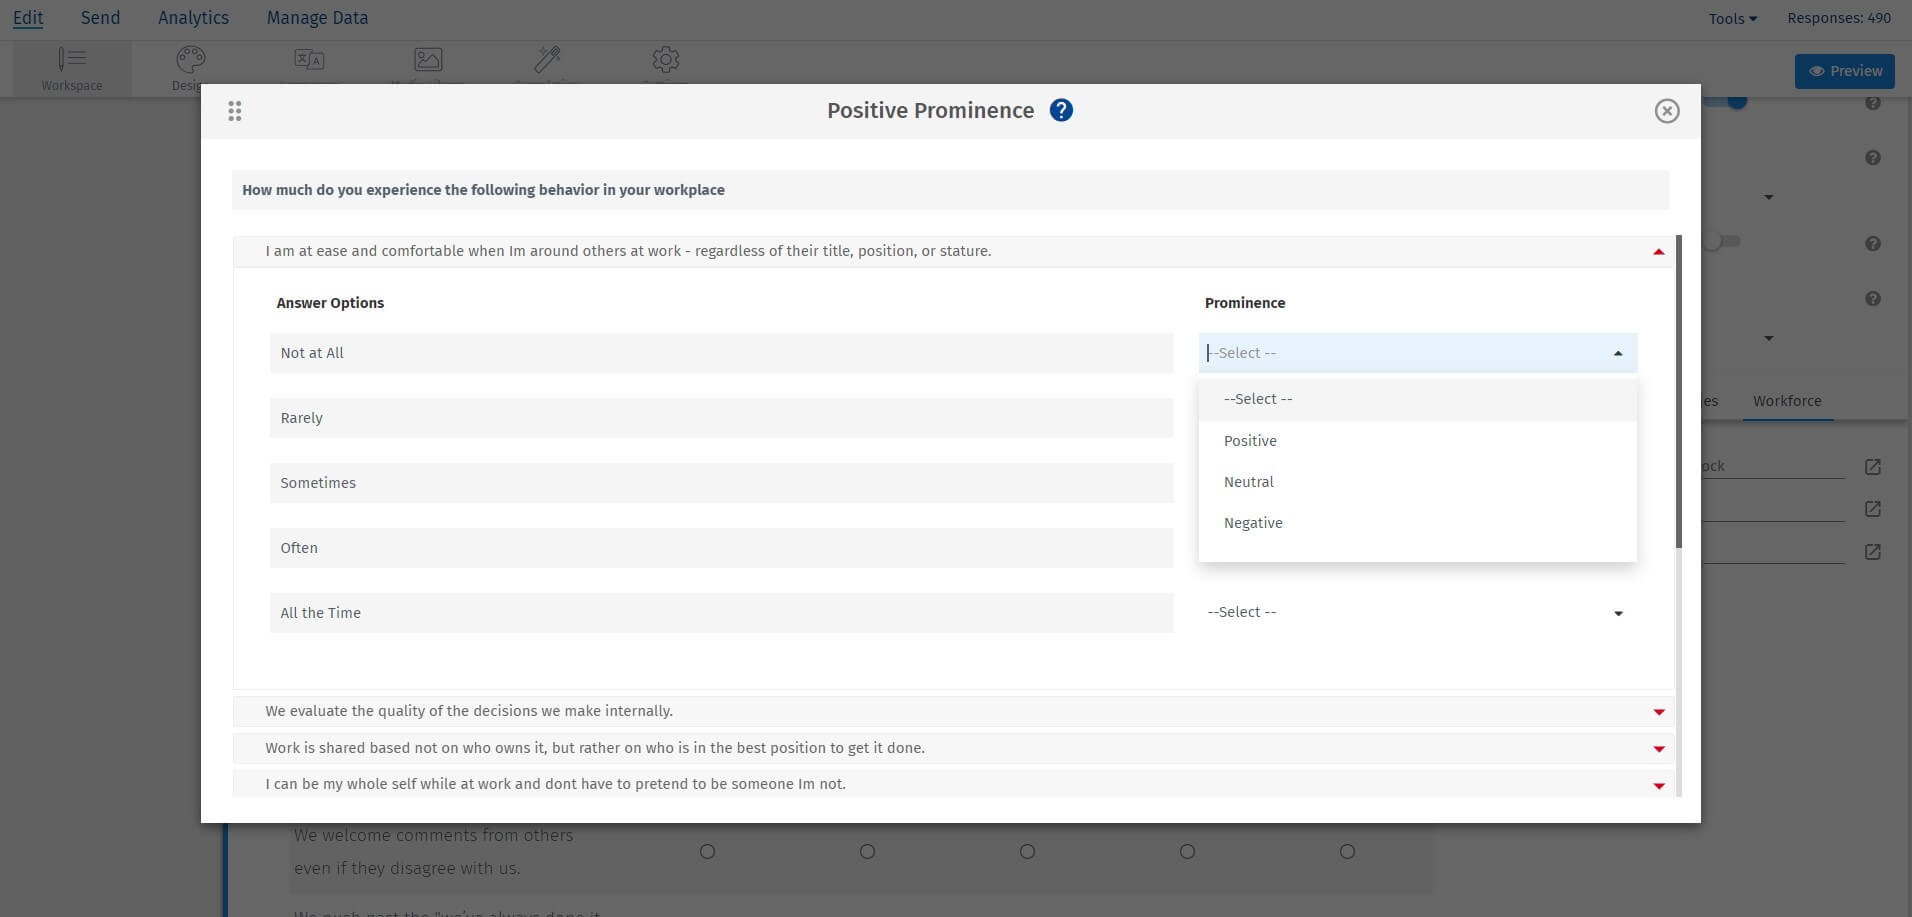
Task: Switch to the Workforce tab
Action: tap(1787, 401)
